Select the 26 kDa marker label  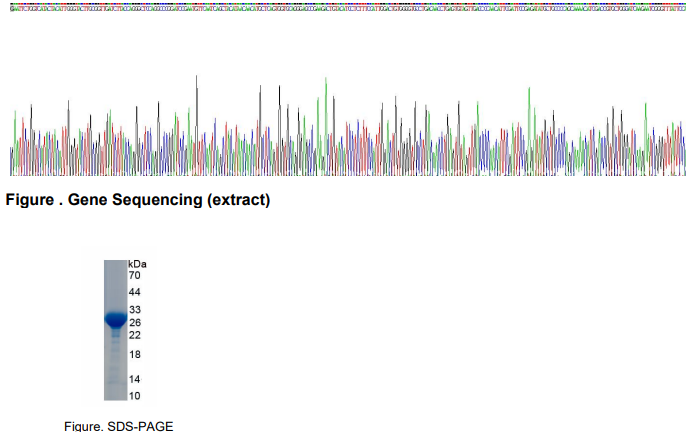[x=135, y=323]
